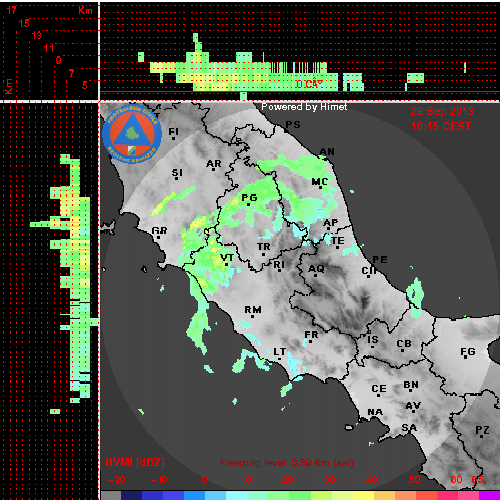The width and height of the screenshot is (500, 500).
Task: Click the LT city label
Action: 280,352
